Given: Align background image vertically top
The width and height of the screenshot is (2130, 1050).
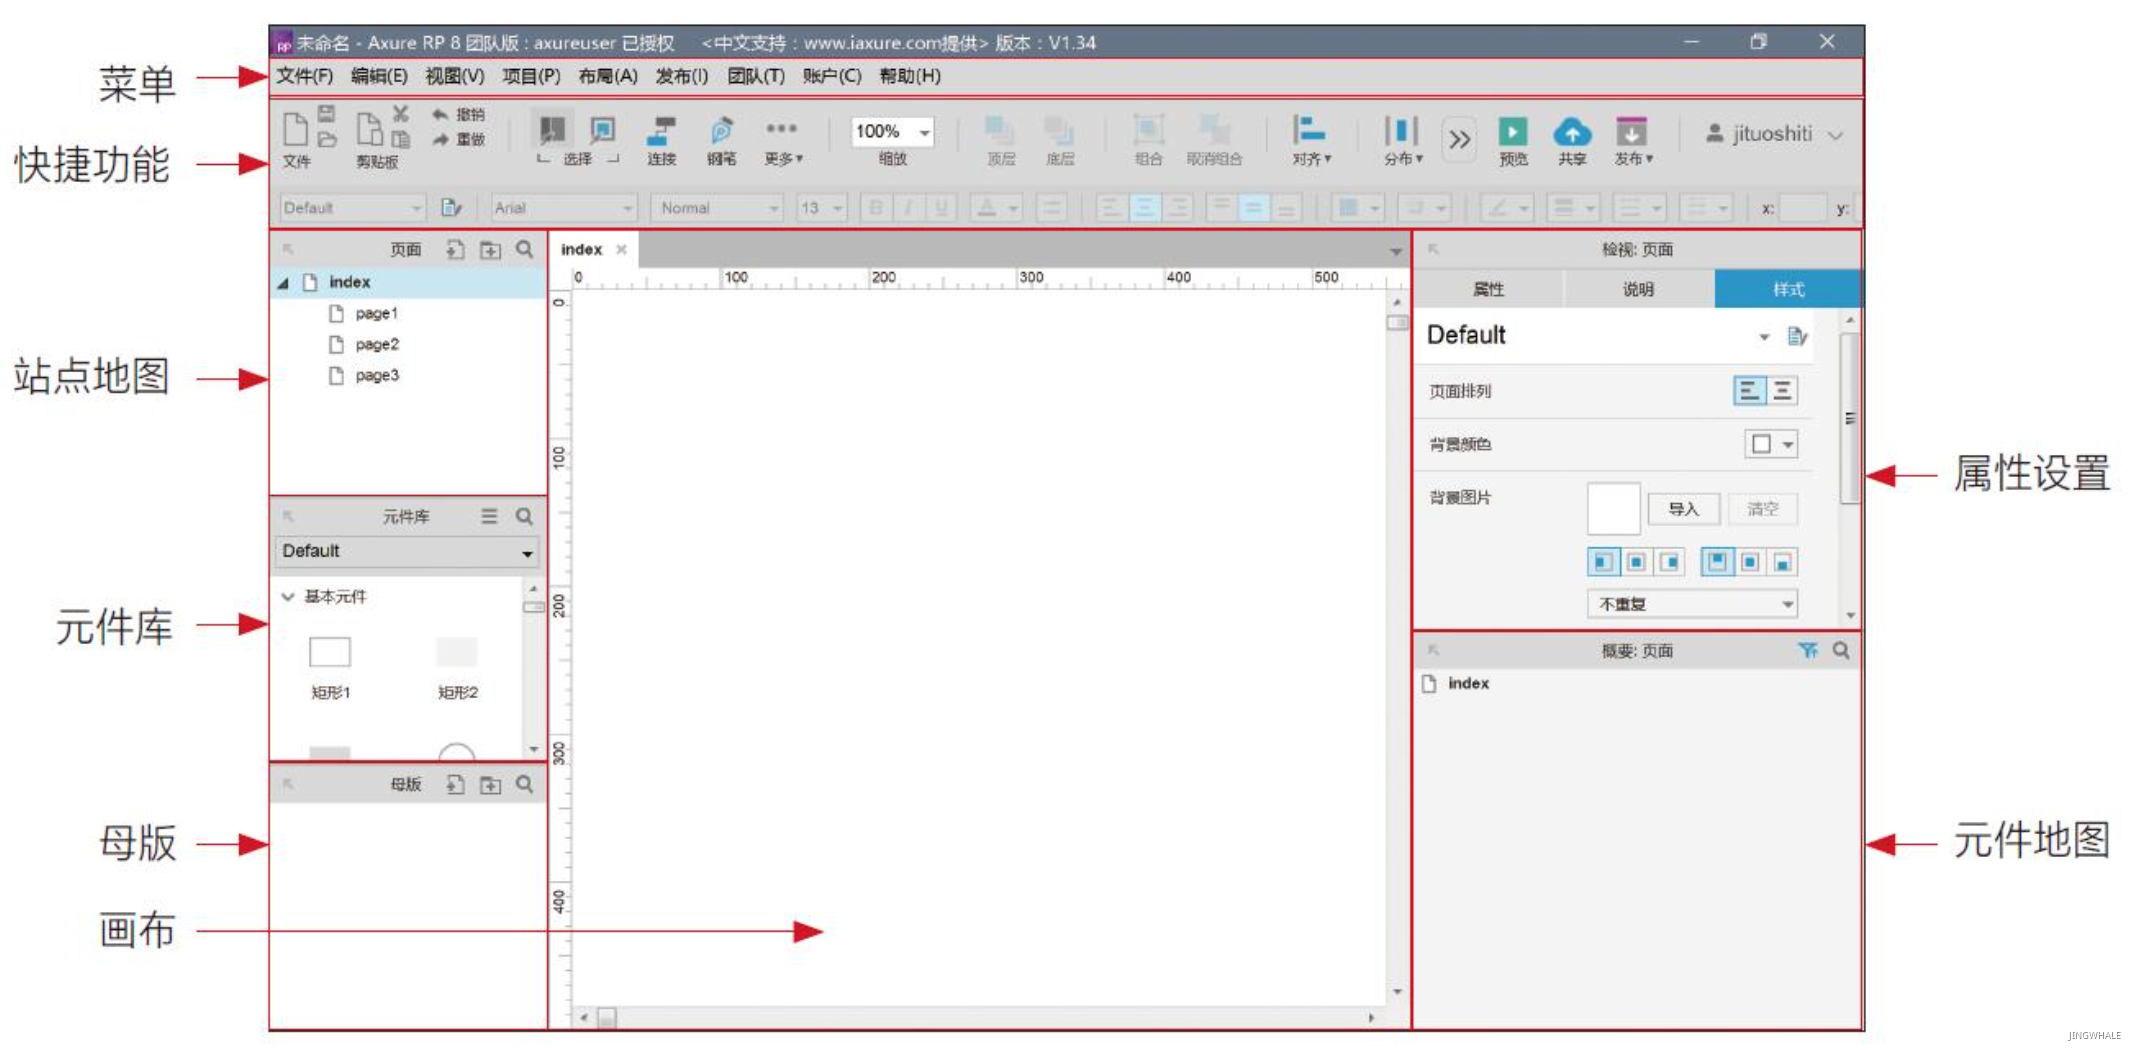Looking at the screenshot, I should click(1717, 562).
